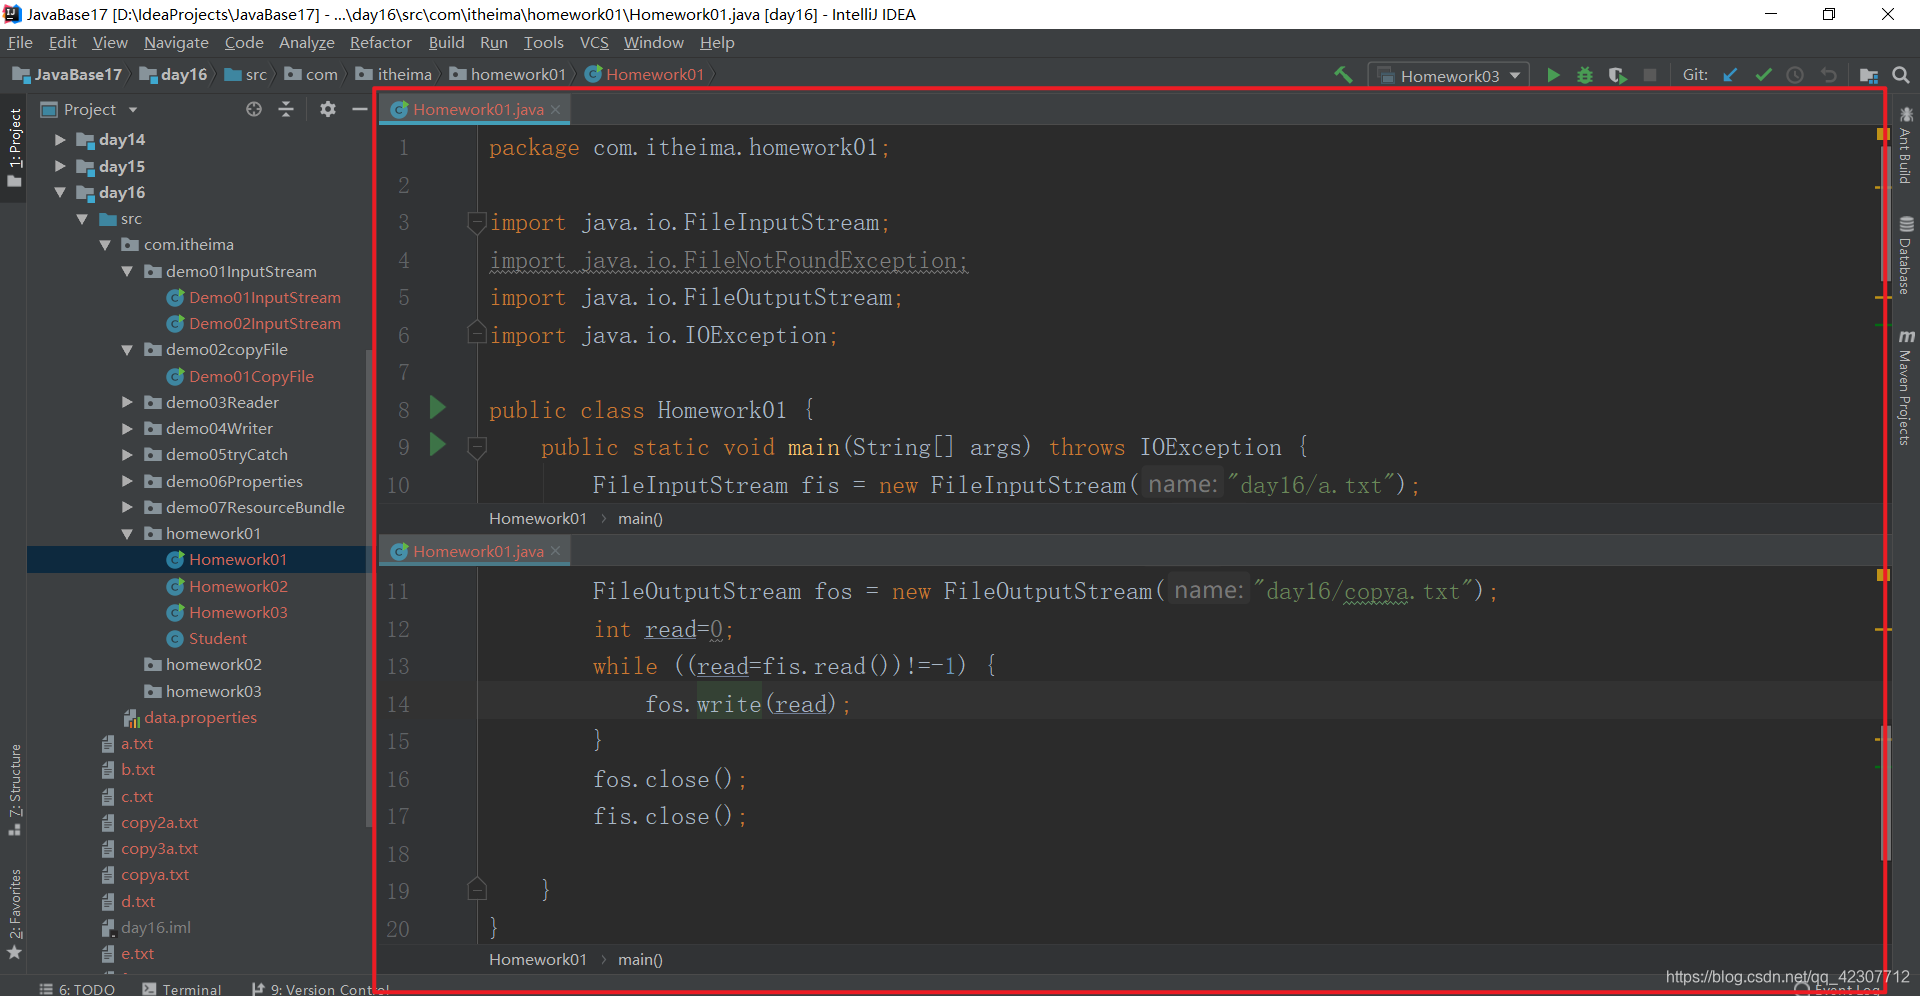Open Project Structure icon in toolbar
The height and width of the screenshot is (996, 1920).
[1868, 75]
